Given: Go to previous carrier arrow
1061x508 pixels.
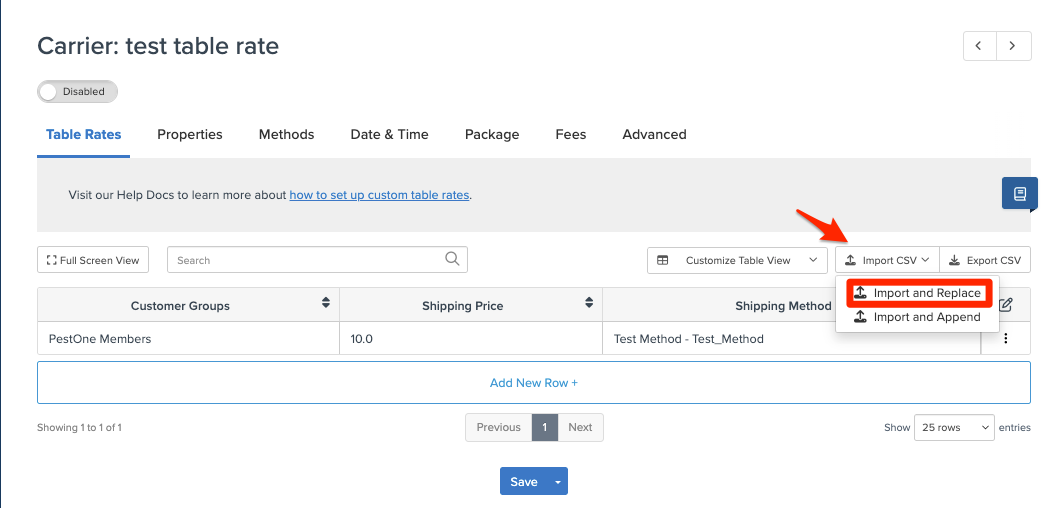Looking at the screenshot, I should pos(979,46).
